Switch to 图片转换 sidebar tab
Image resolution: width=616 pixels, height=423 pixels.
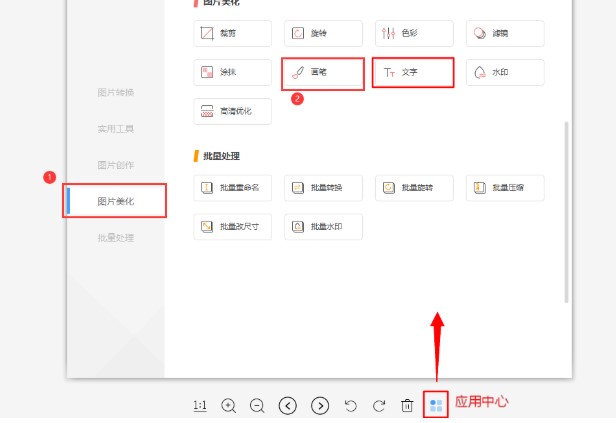[x=116, y=92]
